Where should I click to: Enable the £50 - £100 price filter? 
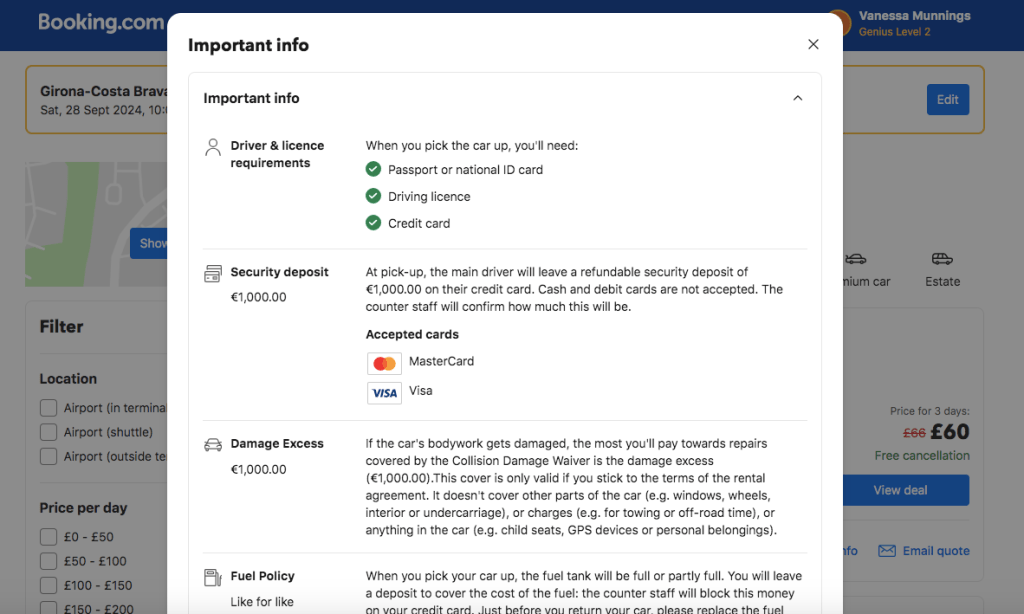pos(48,561)
